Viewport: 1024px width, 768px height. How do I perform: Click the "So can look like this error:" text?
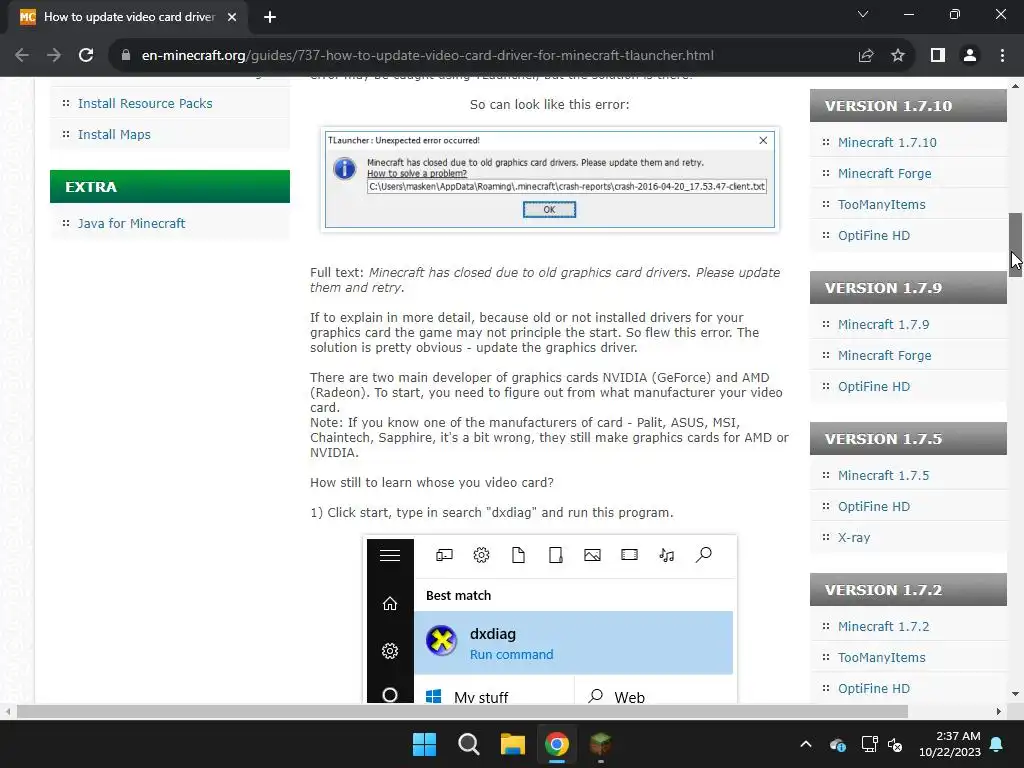[x=550, y=104]
